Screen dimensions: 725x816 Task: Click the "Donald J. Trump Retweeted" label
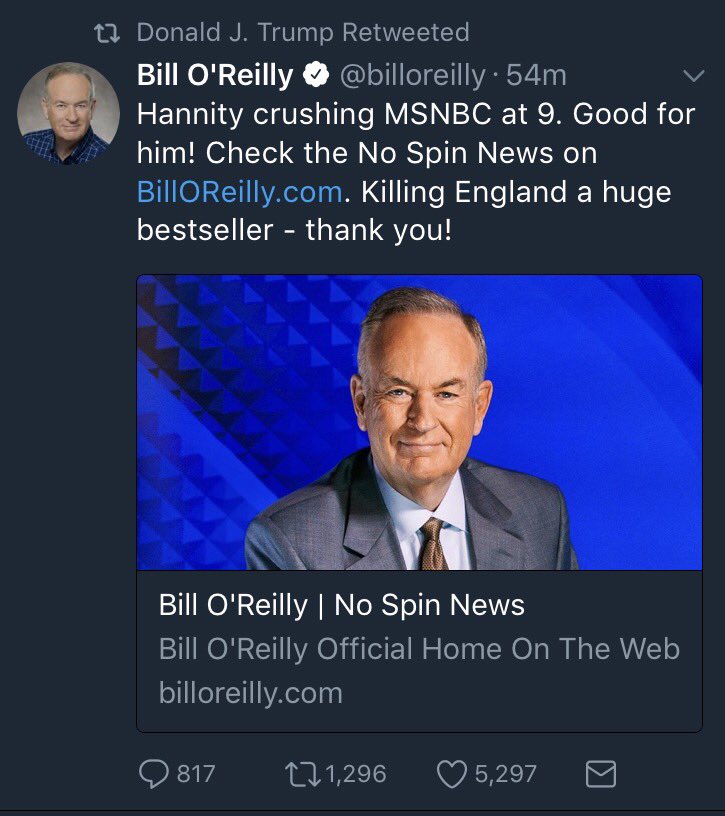click(302, 32)
